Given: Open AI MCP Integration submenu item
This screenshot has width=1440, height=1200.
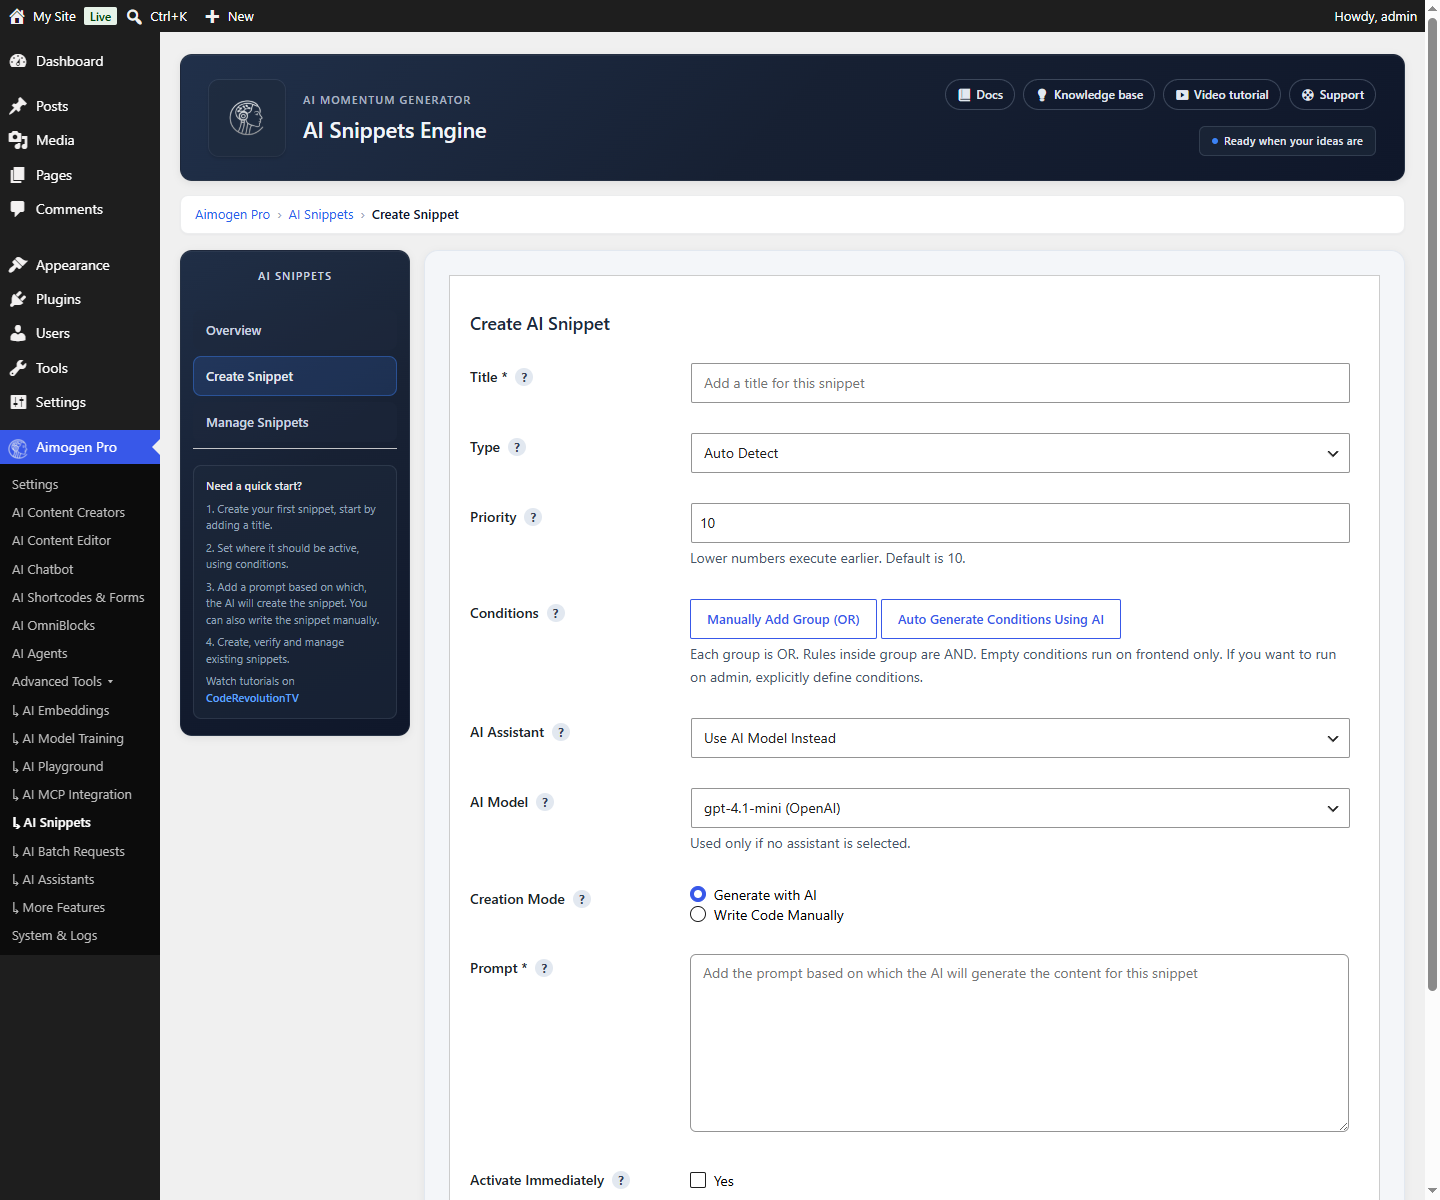Looking at the screenshot, I should tap(72, 794).
